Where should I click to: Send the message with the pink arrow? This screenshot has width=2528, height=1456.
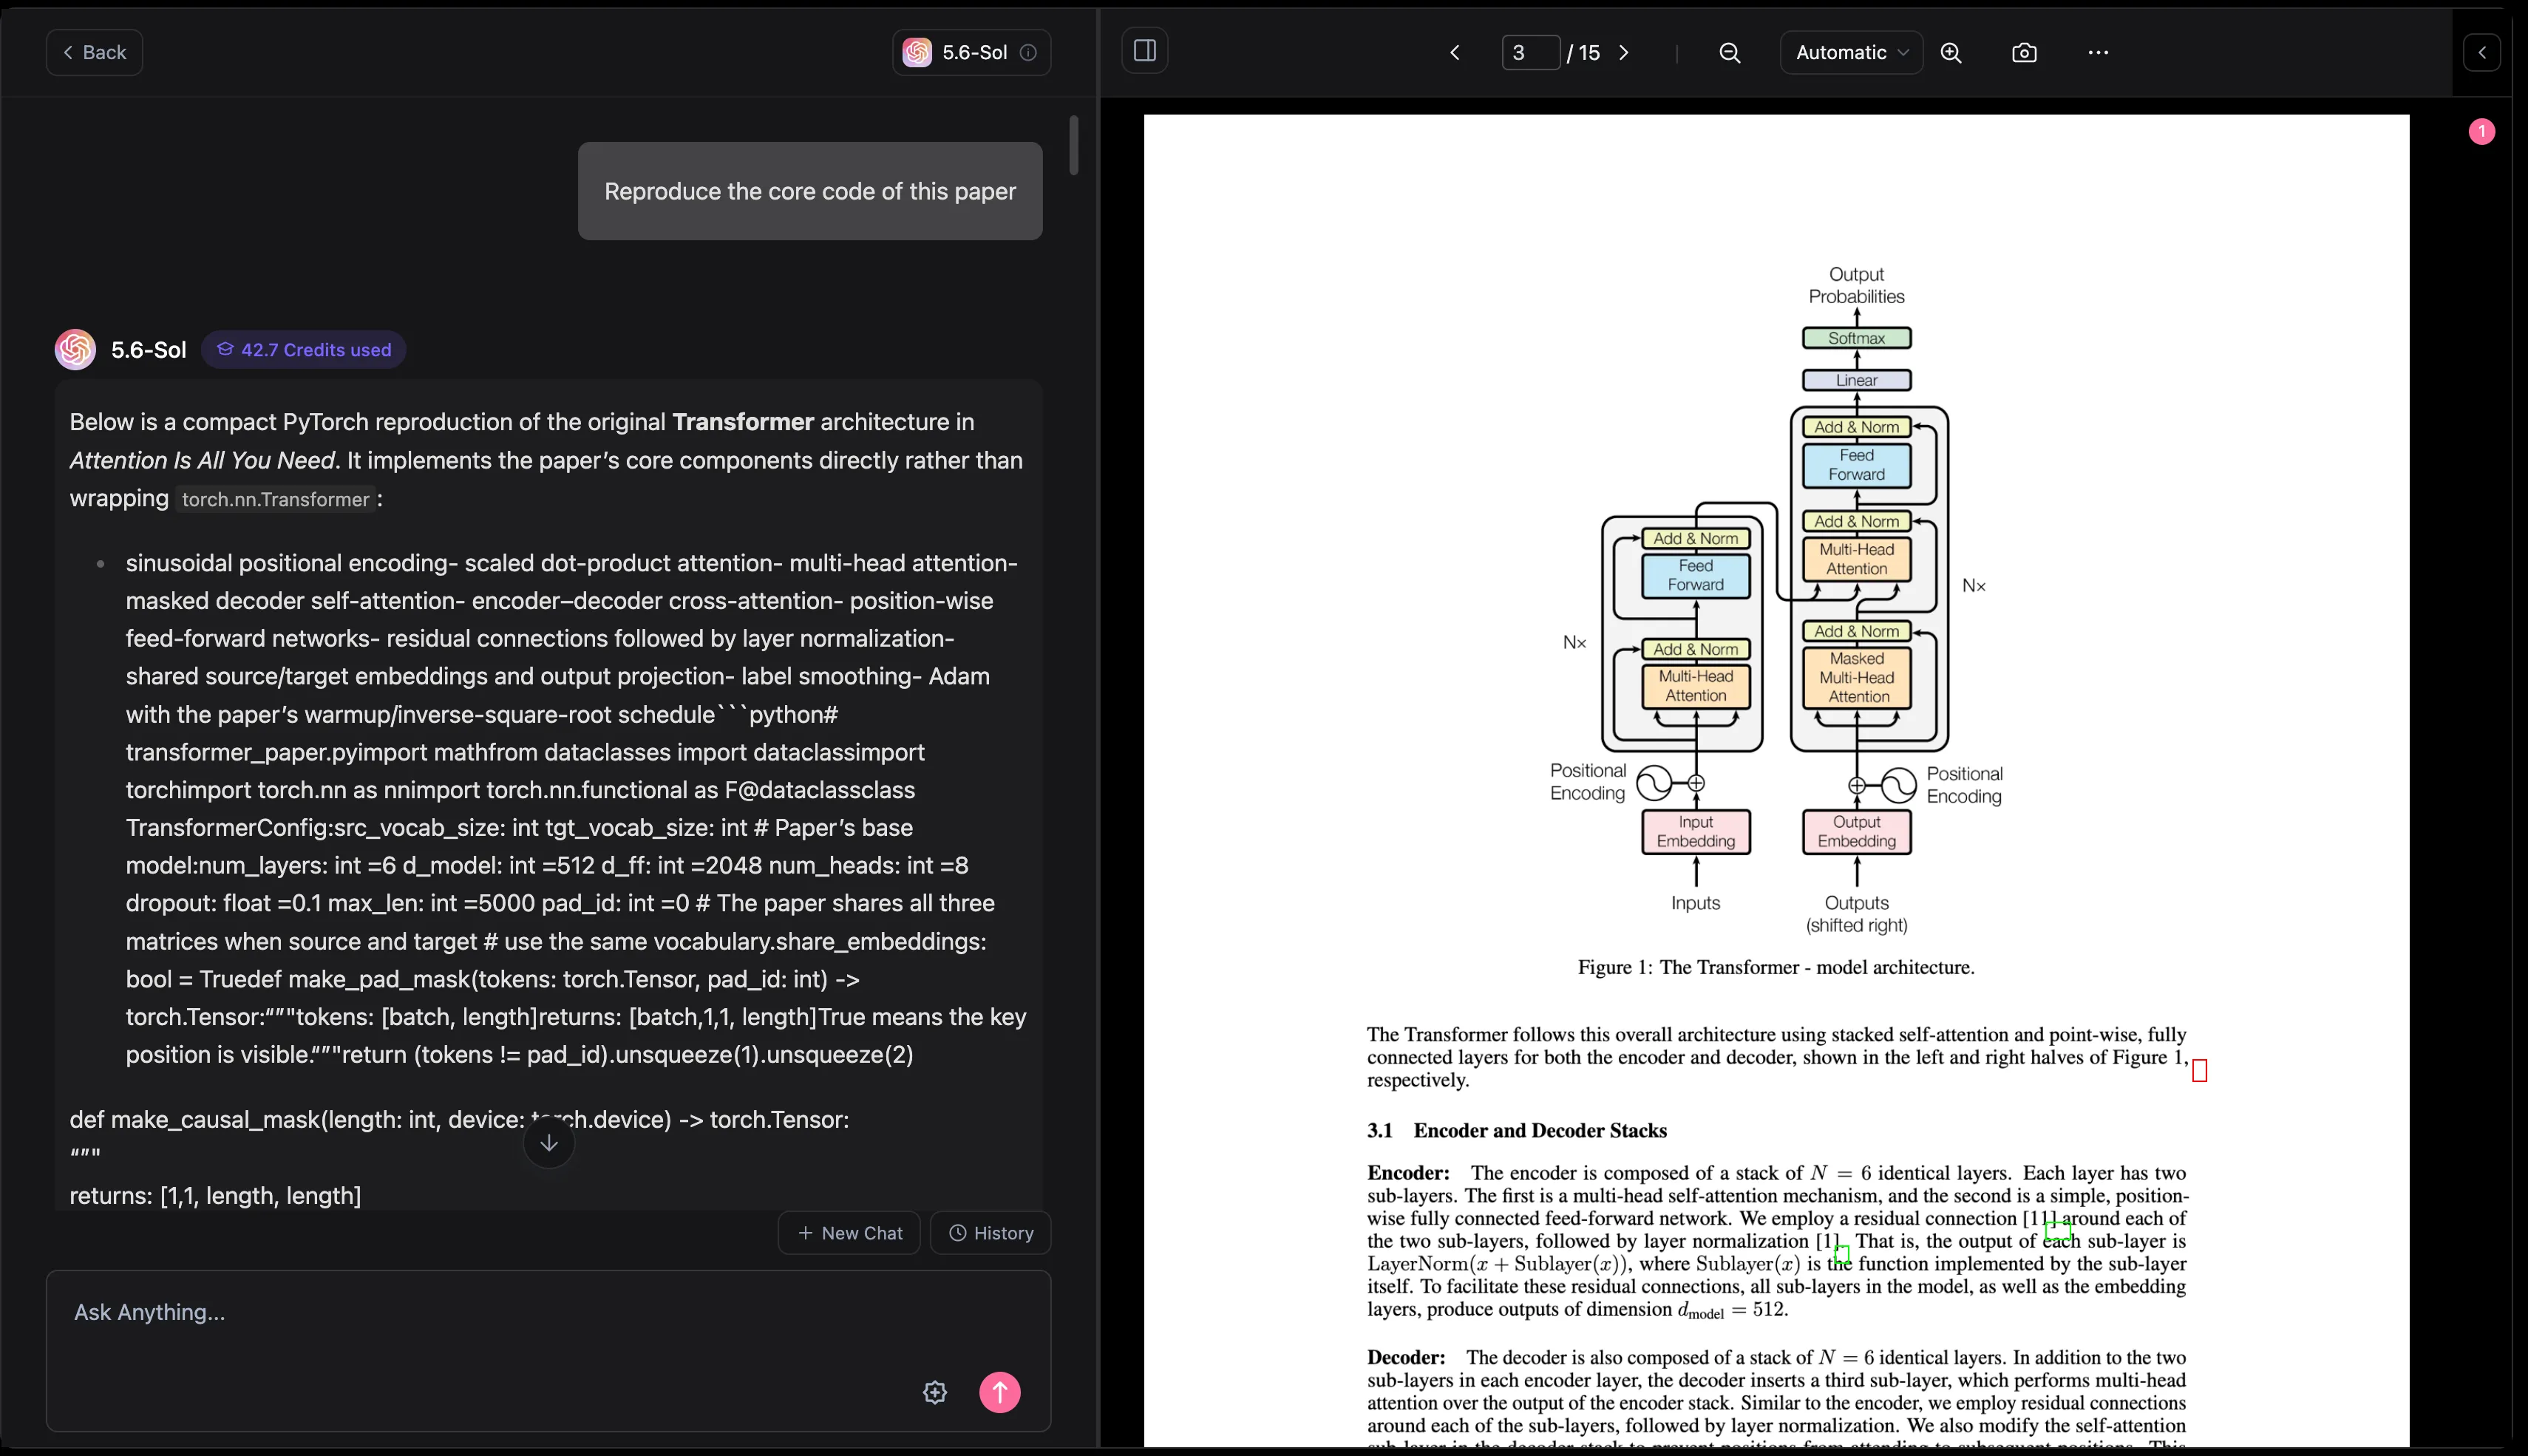point(1000,1392)
